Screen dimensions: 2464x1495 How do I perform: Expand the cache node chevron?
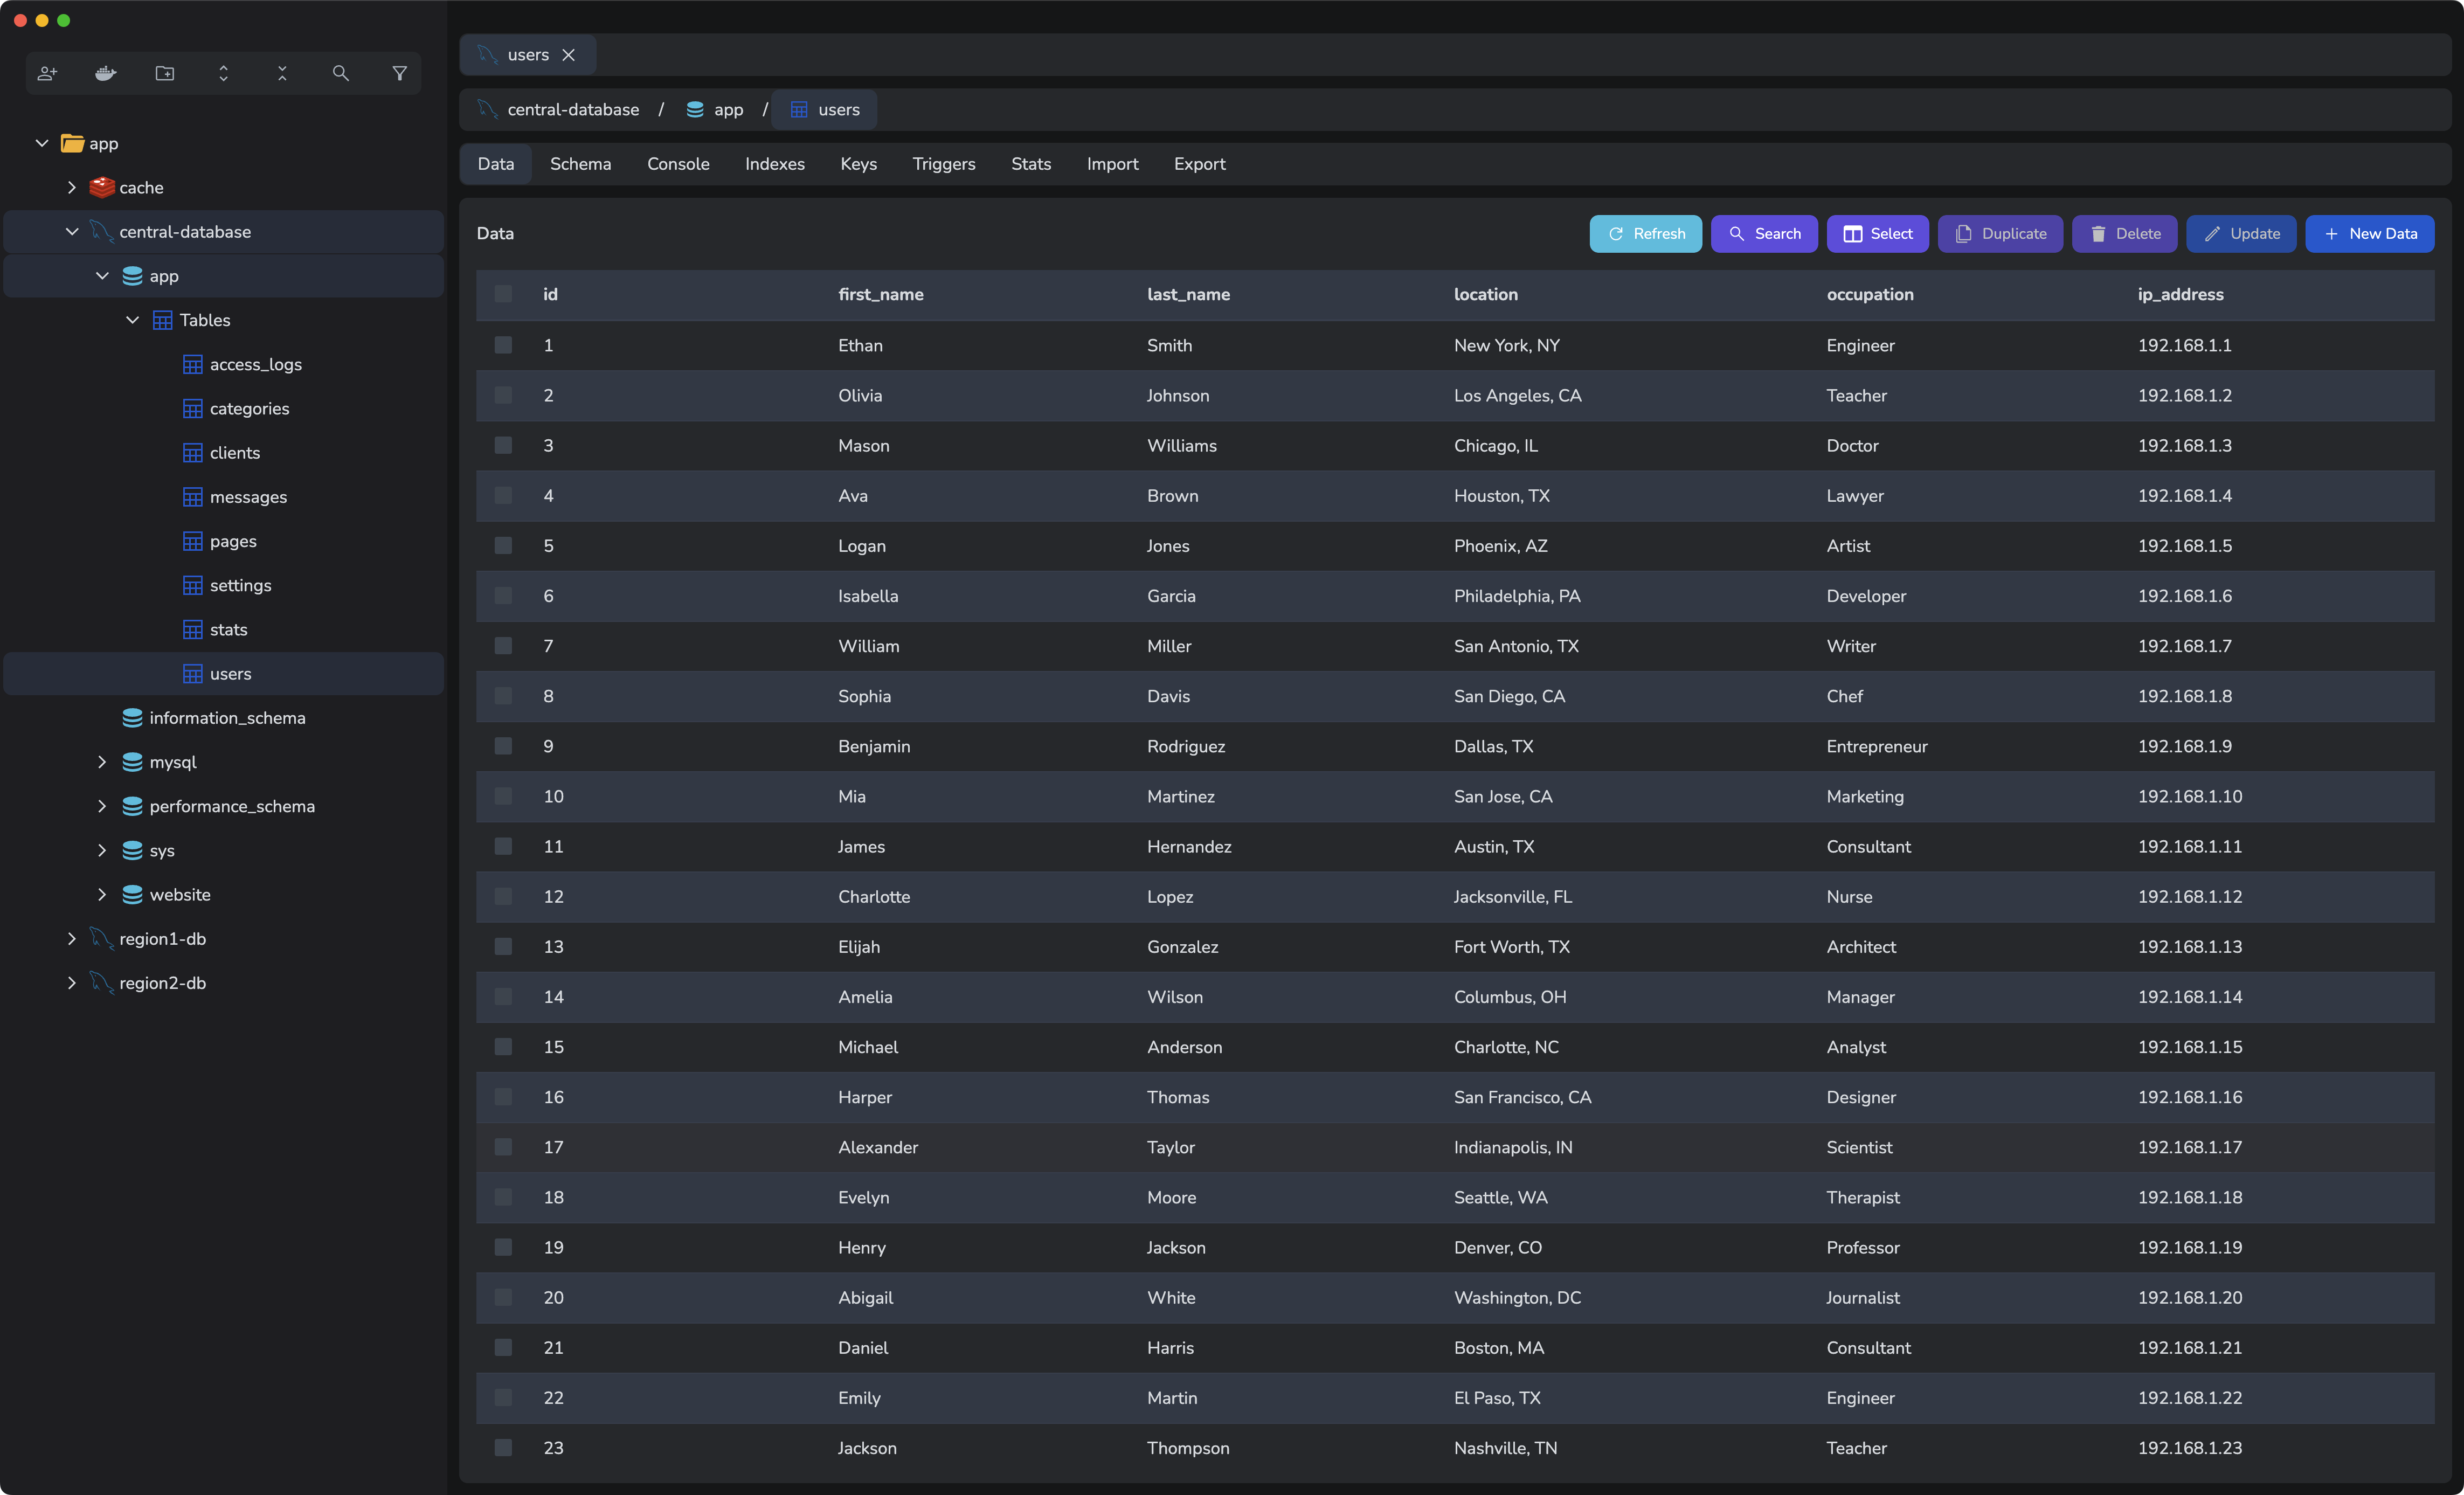coord(72,187)
